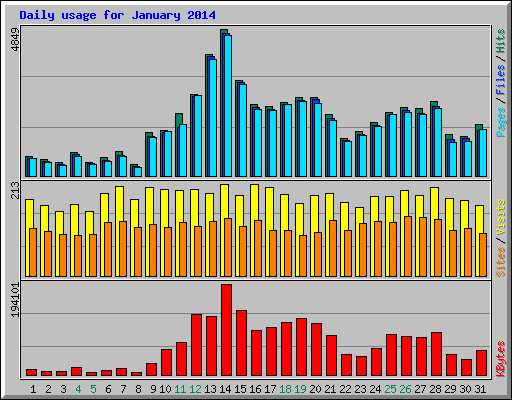This screenshot has width=512, height=400.
Task: Click green weekend day 12 label
Action: click(x=195, y=389)
